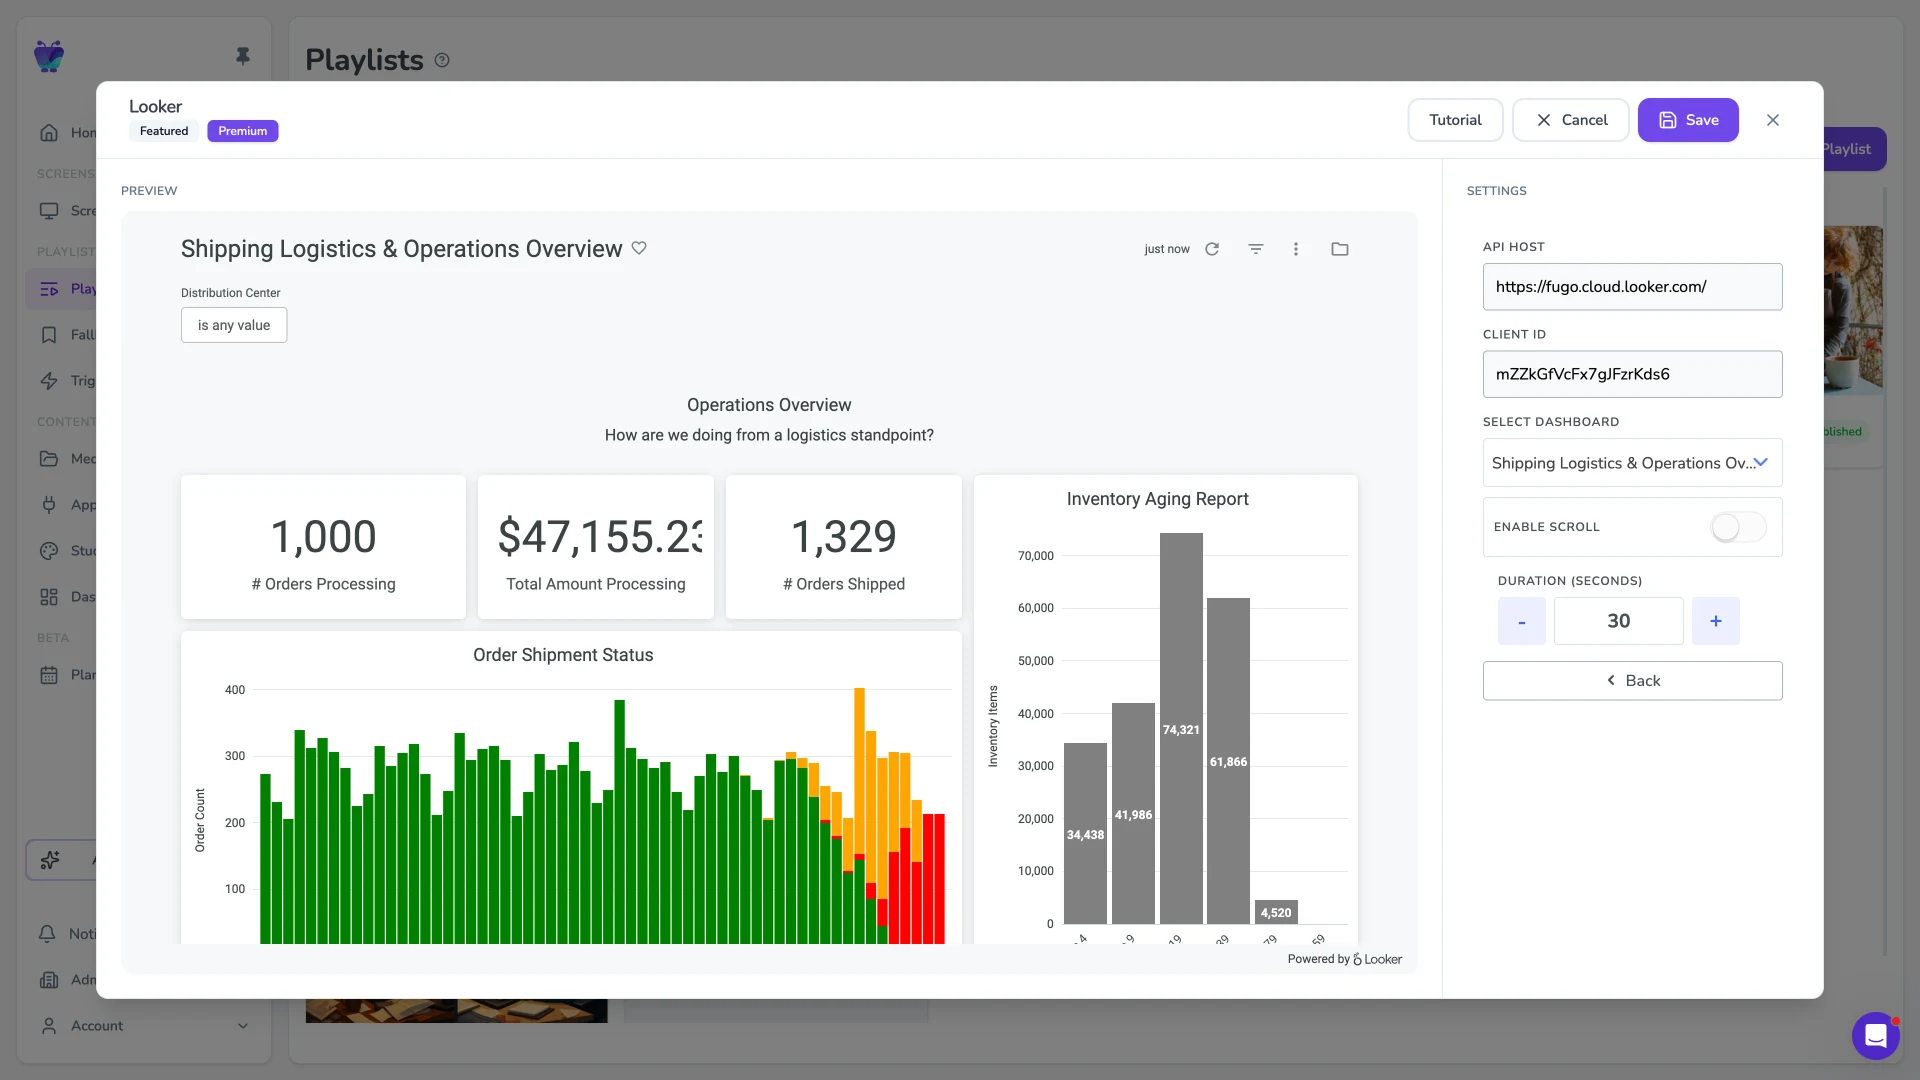Image resolution: width=1920 pixels, height=1080 pixels.
Task: Click the AI sparkle icon in sidebar
Action: [50, 860]
